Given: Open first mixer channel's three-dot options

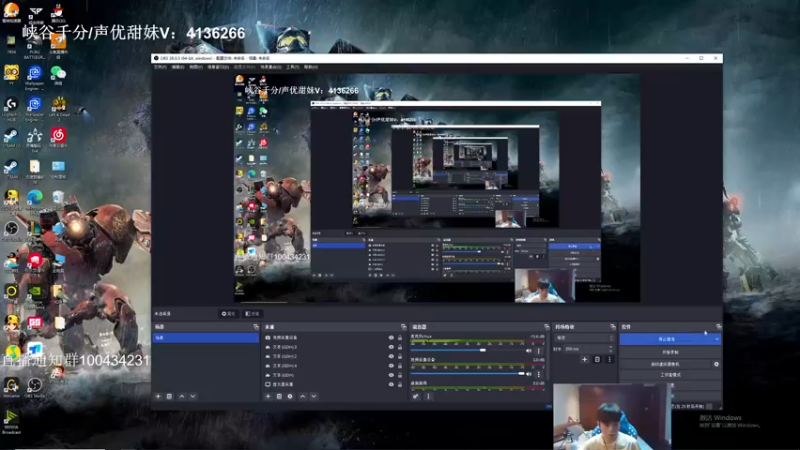Looking at the screenshot, I should point(539,351).
